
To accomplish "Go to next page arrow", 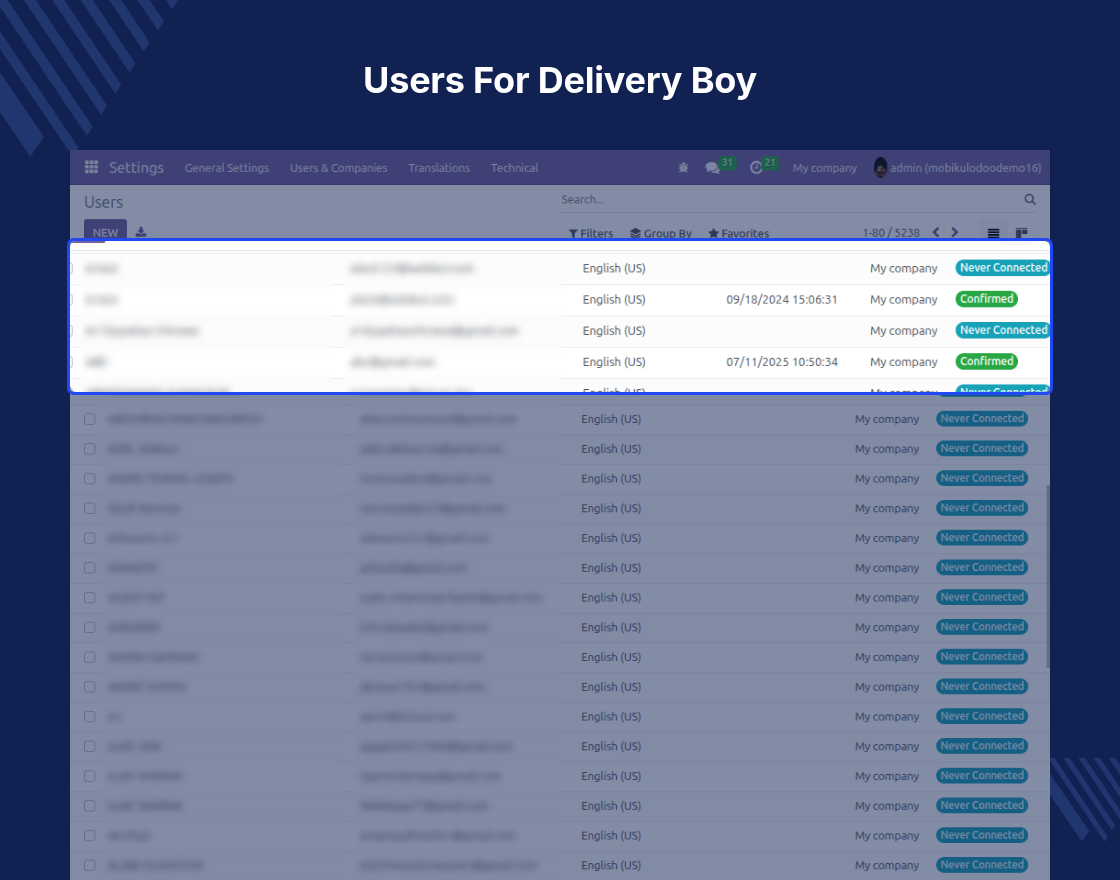I will [x=954, y=232].
